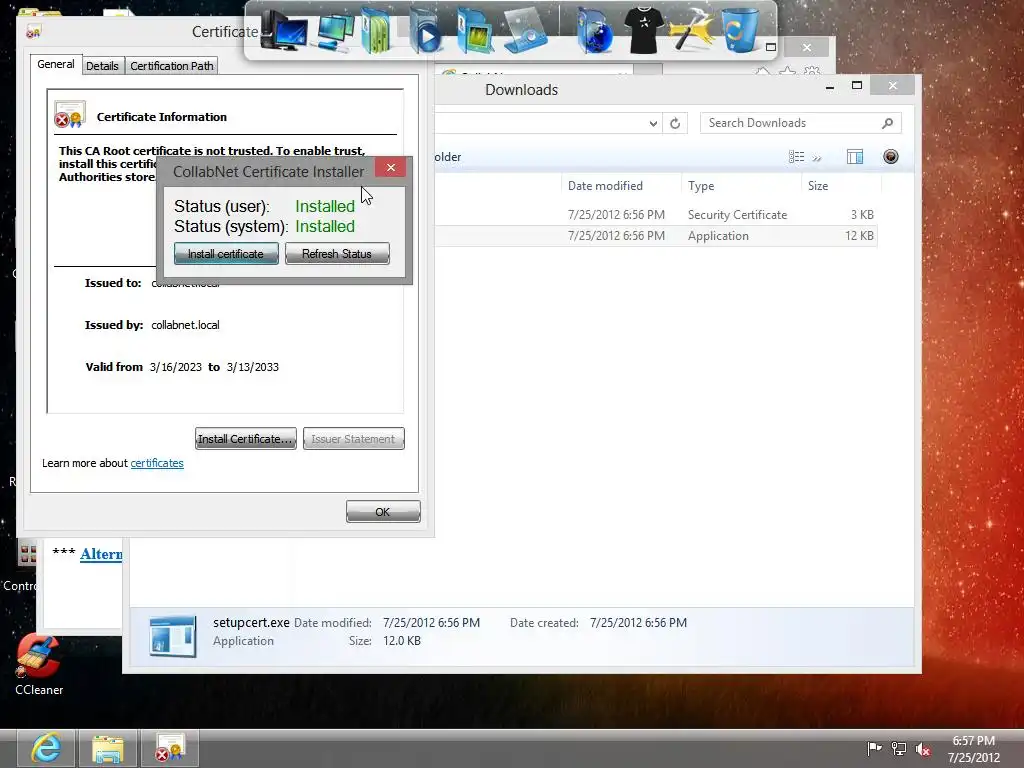
Task: Click the certificate icon in Certificate title bar
Action: tap(34, 31)
